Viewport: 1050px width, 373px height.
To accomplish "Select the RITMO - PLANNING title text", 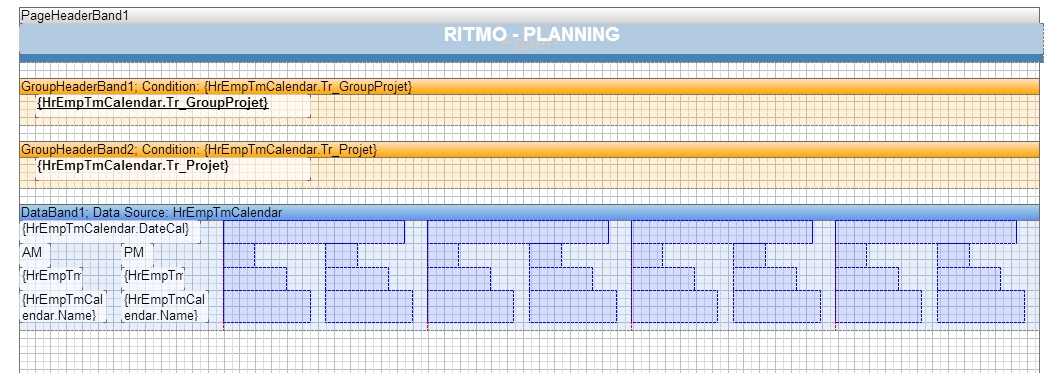I will 532,34.
